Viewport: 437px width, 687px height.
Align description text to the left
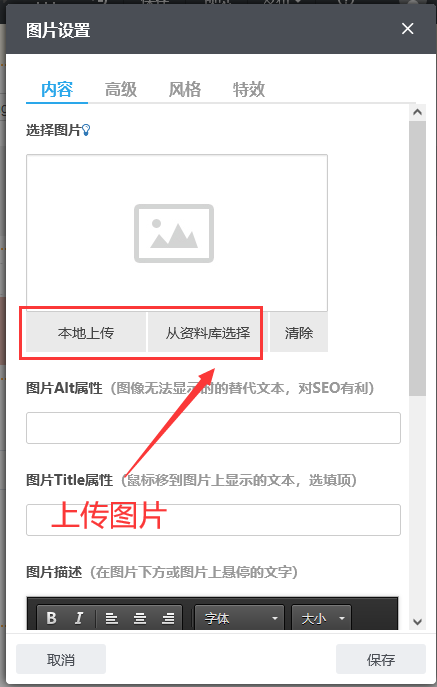[x=111, y=618]
